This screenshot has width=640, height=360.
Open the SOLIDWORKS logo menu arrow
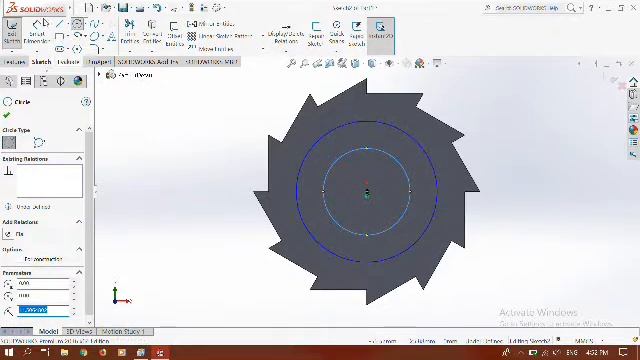point(70,8)
